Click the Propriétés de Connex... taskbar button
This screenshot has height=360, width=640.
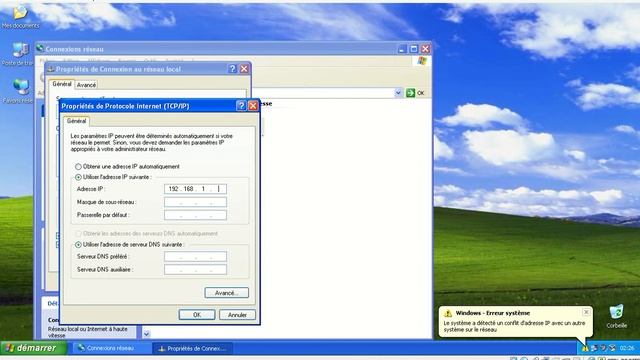point(193,348)
